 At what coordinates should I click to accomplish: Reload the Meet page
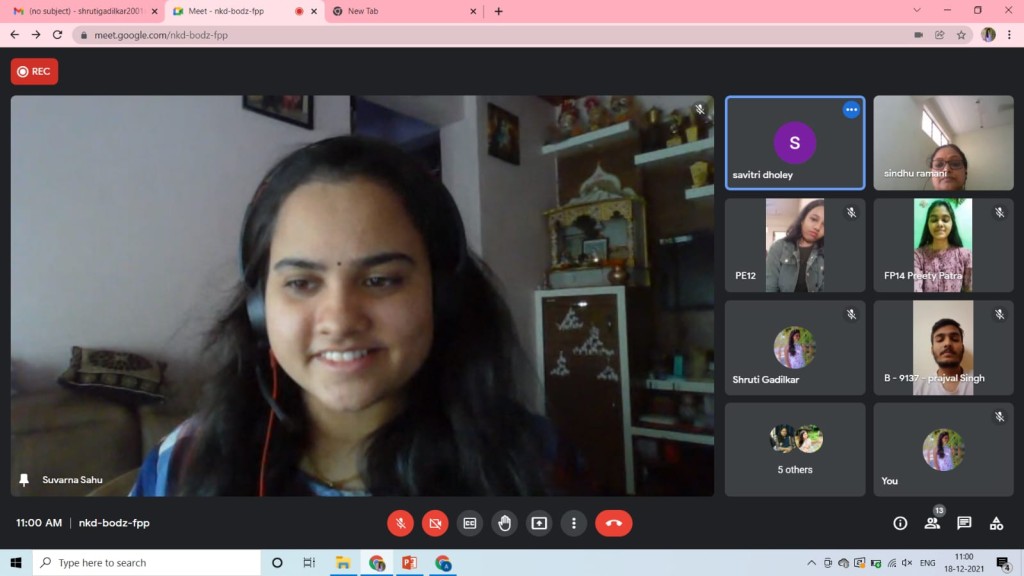(x=57, y=35)
